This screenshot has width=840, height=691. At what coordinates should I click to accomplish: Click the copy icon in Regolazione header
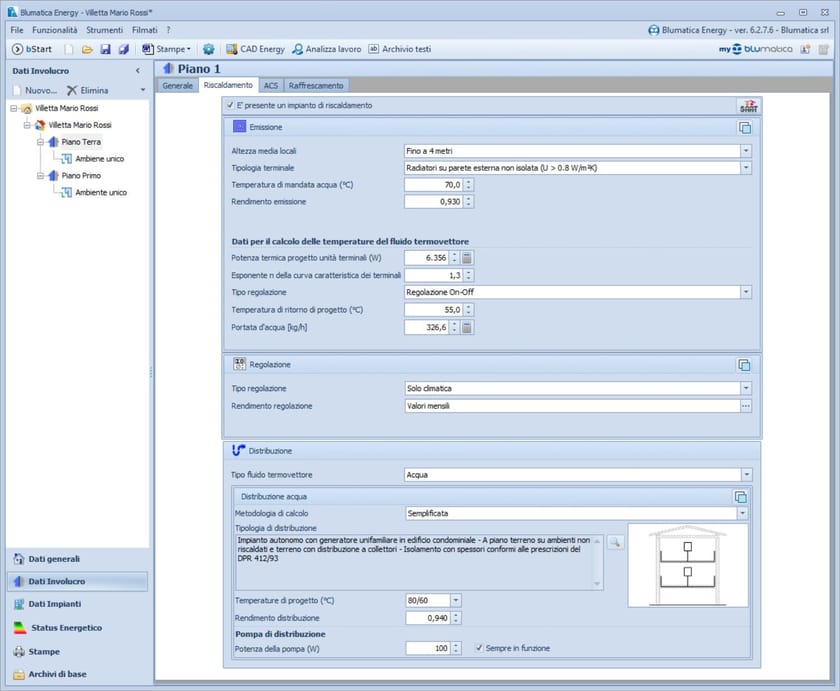point(744,365)
